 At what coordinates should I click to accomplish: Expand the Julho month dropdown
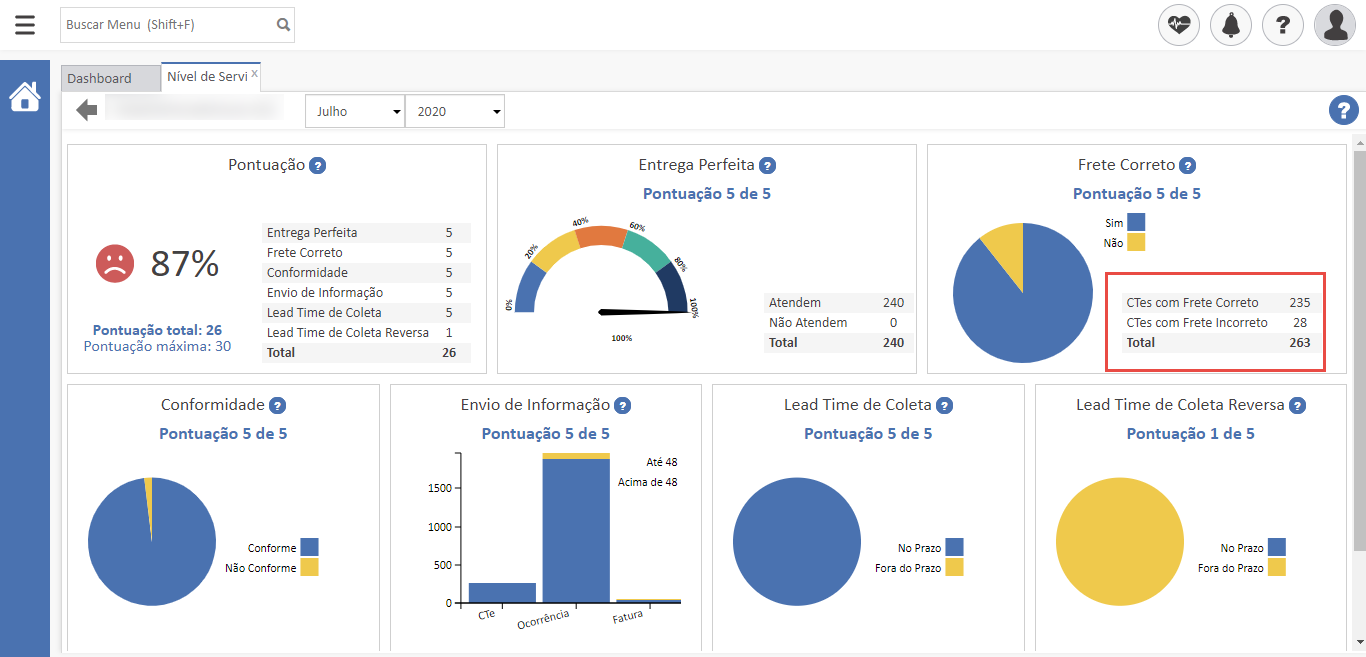(x=354, y=112)
